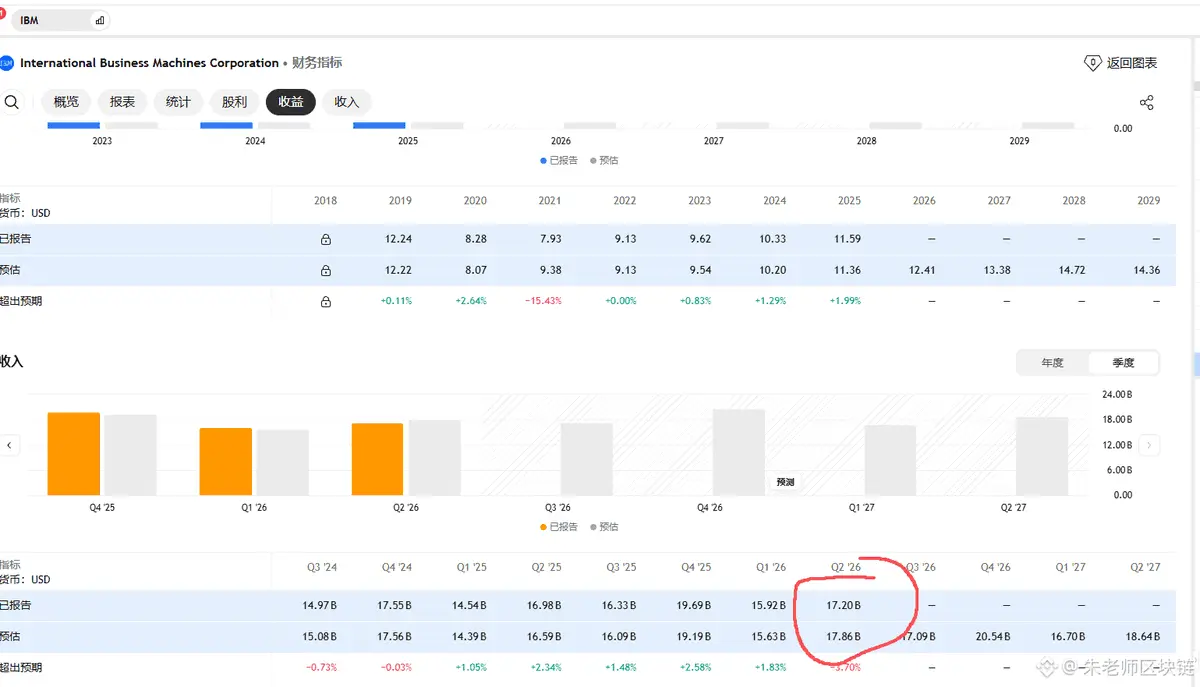Image resolution: width=1200 pixels, height=687 pixels.
Task: Open the 报表 tab
Action: pyautogui.click(x=122, y=102)
